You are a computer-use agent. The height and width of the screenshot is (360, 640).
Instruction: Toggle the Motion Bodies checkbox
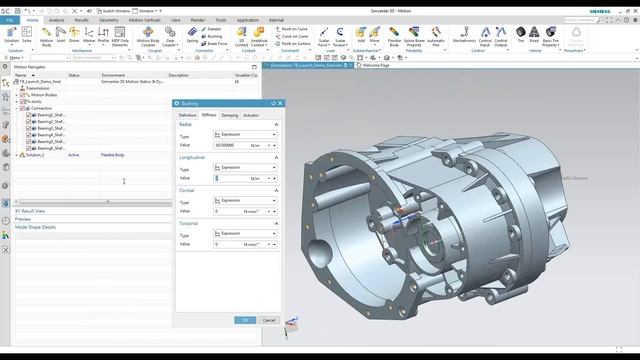pyautogui.click(x=22, y=95)
